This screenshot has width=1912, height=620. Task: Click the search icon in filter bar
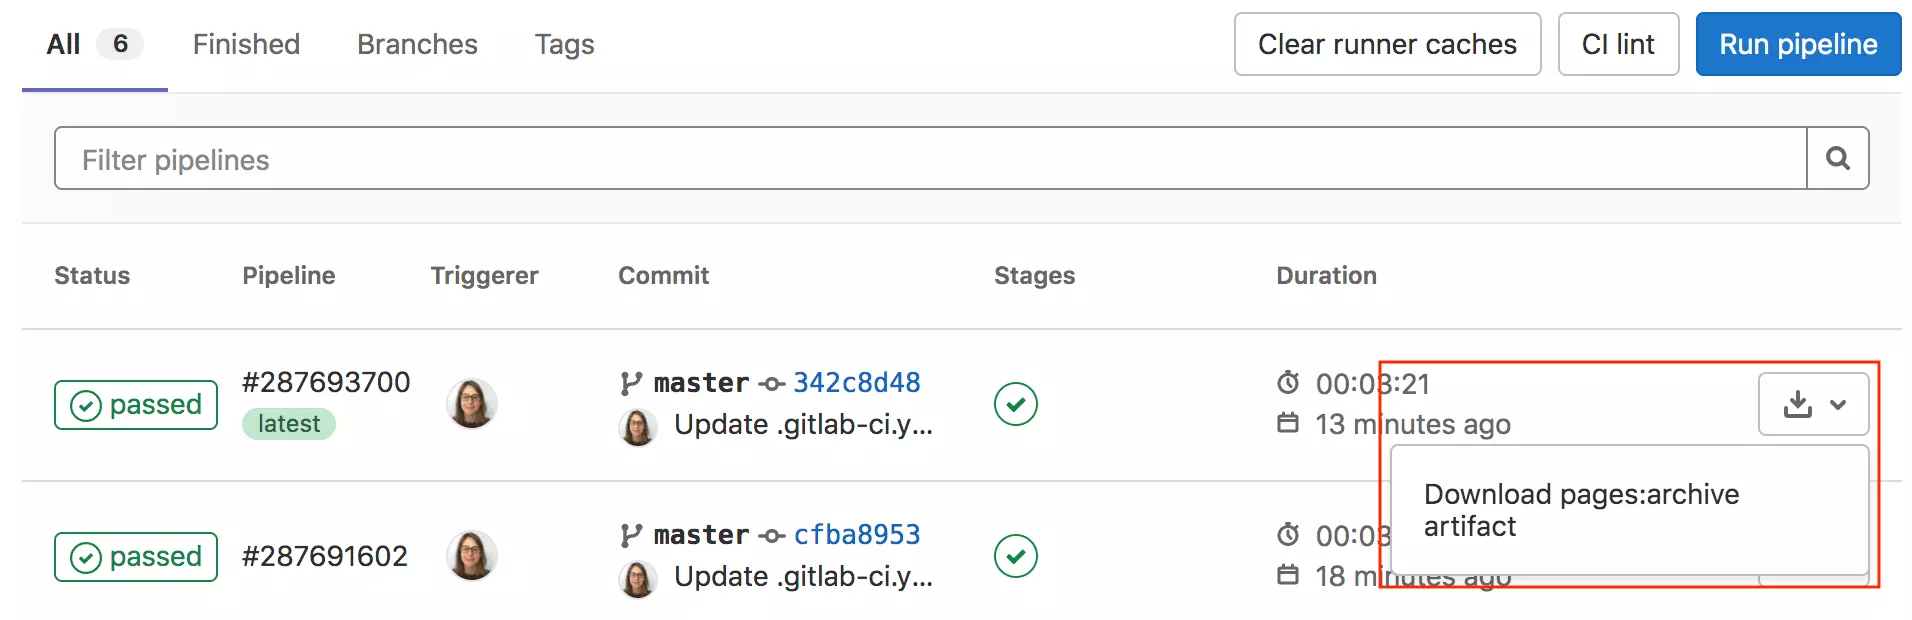click(1838, 157)
